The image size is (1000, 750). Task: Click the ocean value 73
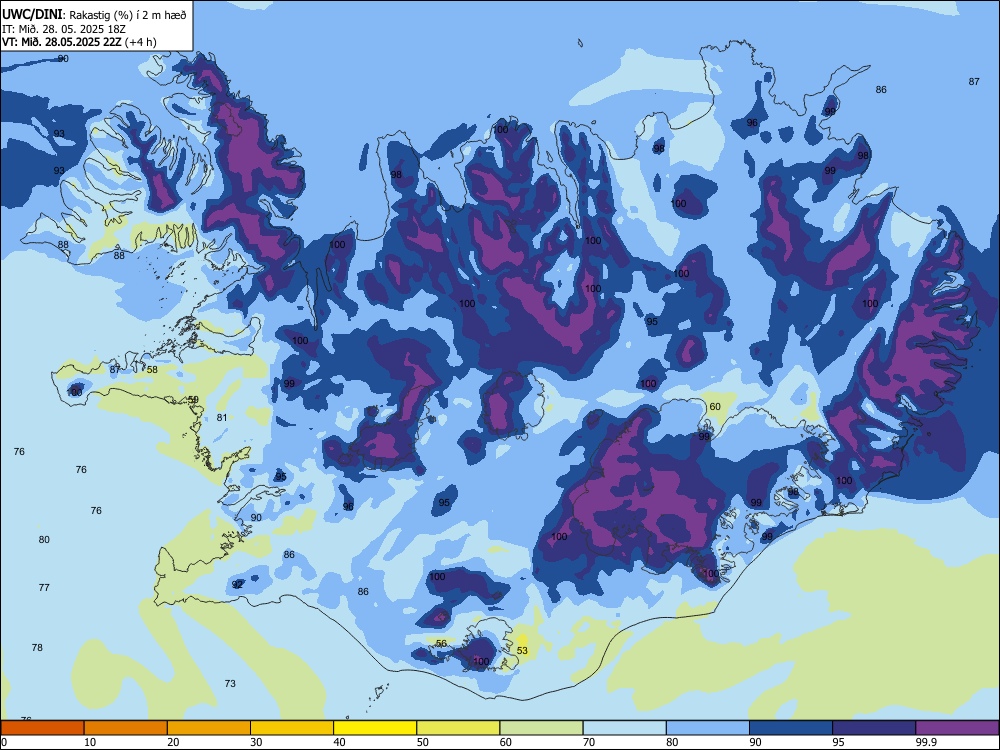[230, 684]
